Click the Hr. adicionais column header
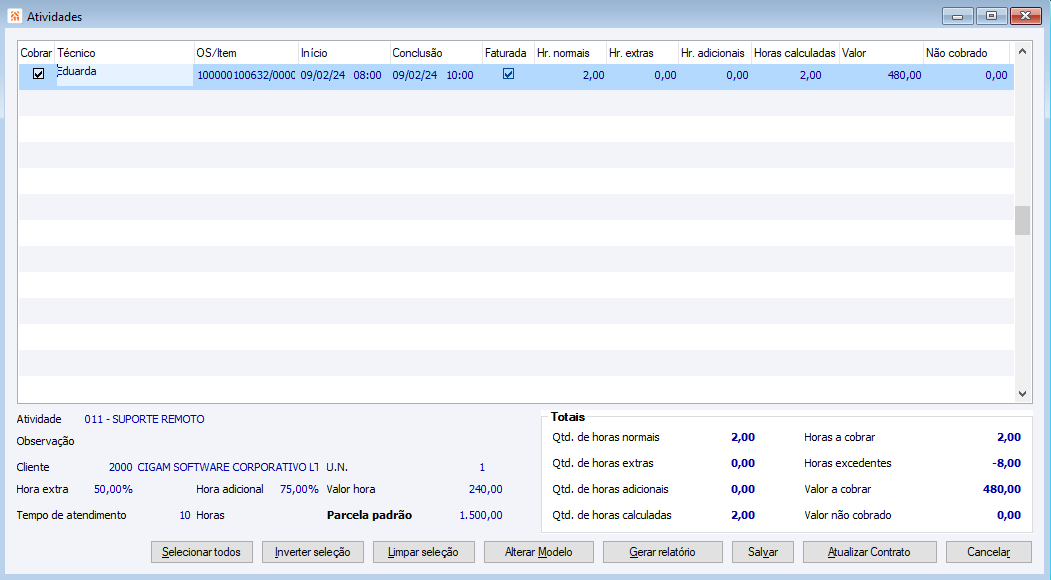 coord(715,53)
